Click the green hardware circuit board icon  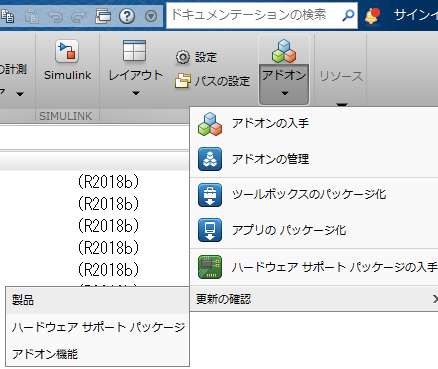210,267
